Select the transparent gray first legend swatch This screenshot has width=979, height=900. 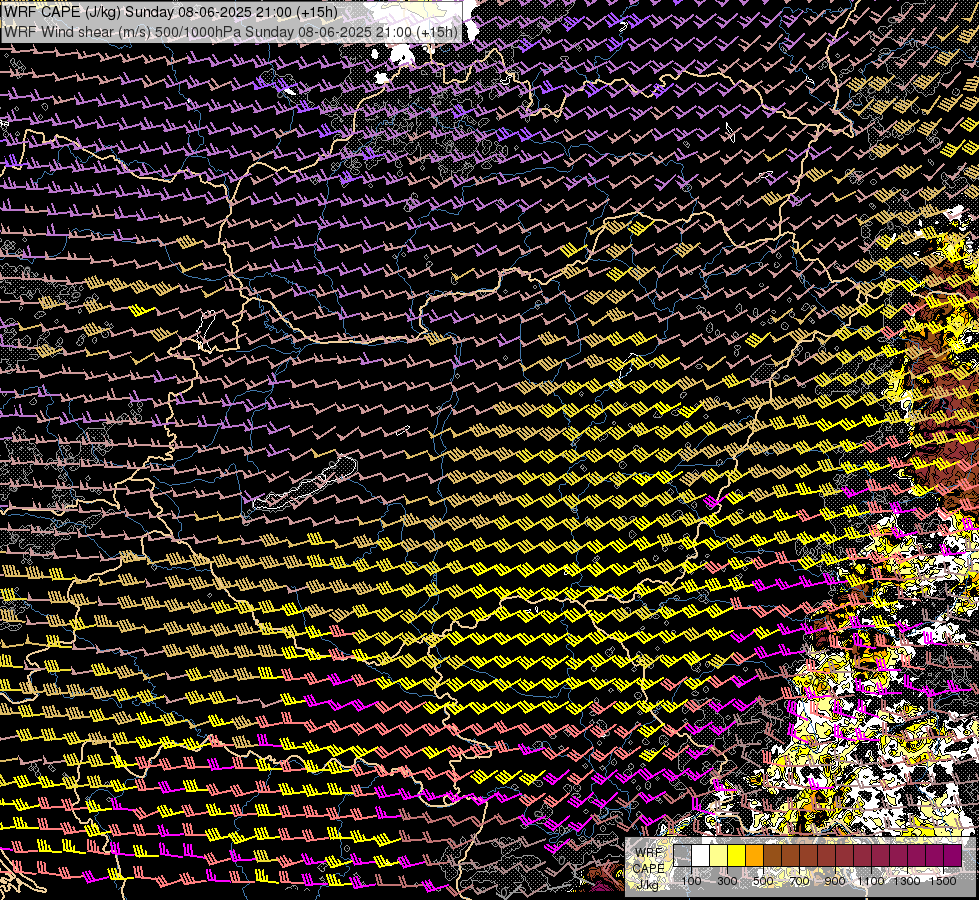682,855
